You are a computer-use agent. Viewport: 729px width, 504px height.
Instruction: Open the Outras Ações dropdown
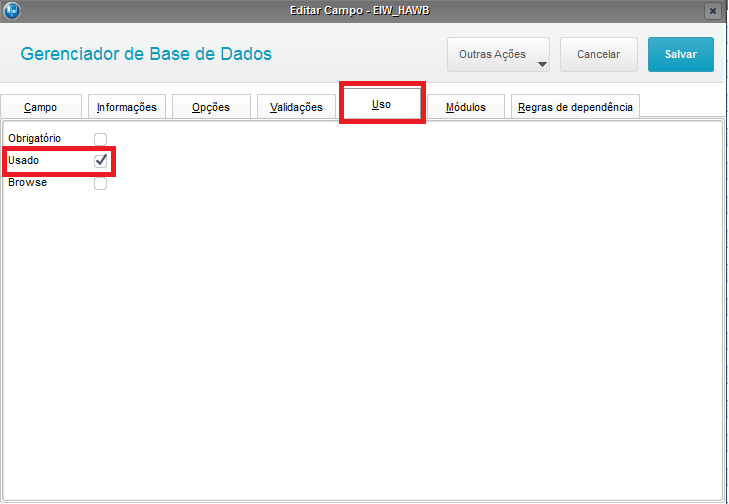pos(498,54)
